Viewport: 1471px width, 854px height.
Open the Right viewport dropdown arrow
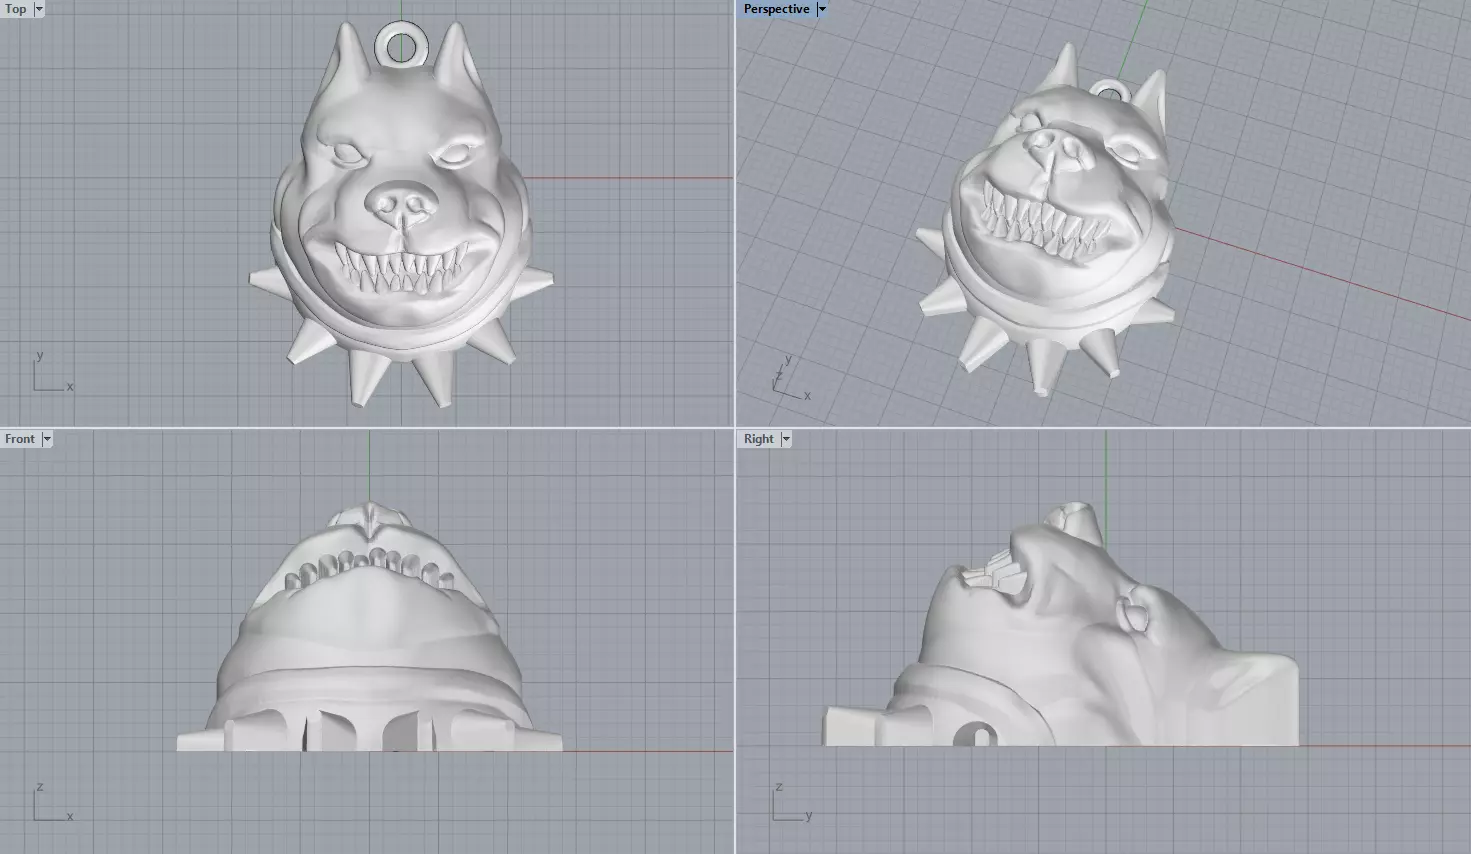(786, 439)
